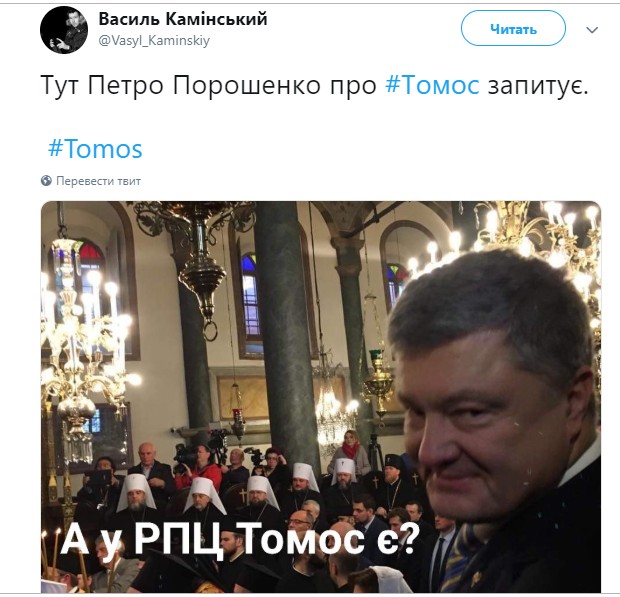
Task: Click Перевести твит to translate the tweet
Action: (x=98, y=181)
